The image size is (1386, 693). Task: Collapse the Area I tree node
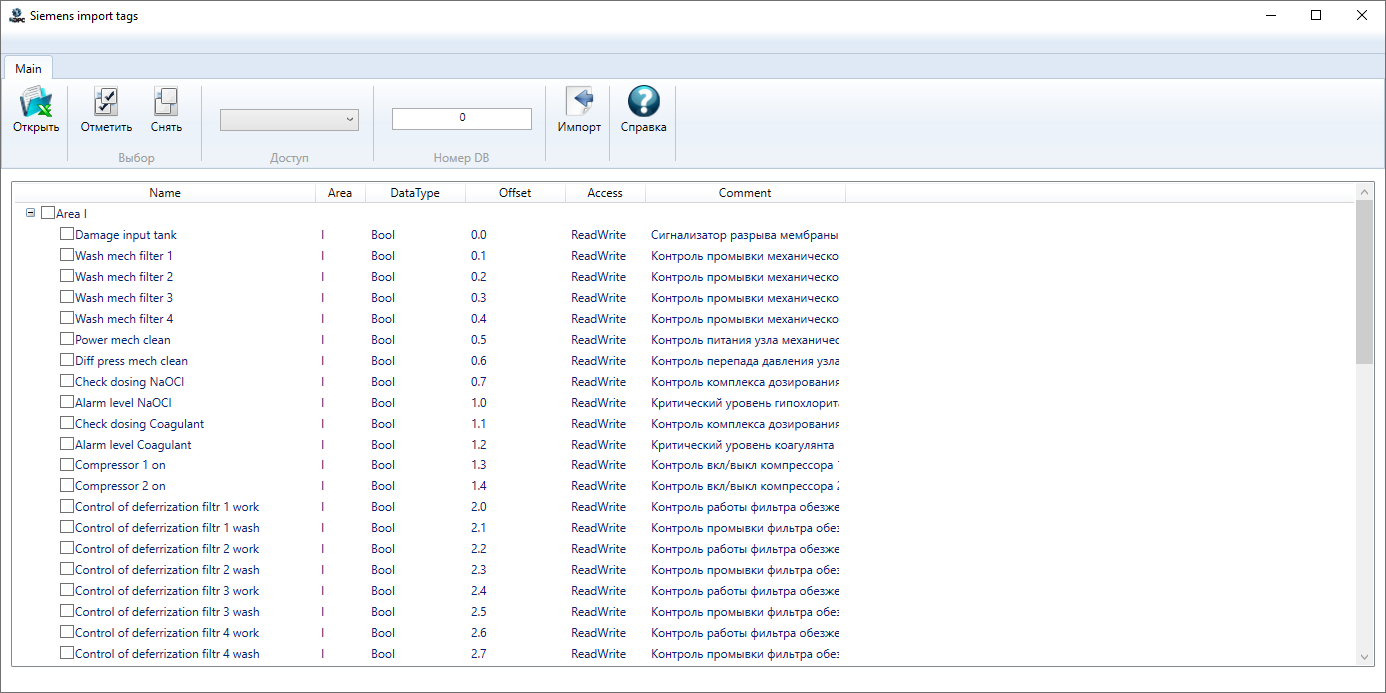30,213
